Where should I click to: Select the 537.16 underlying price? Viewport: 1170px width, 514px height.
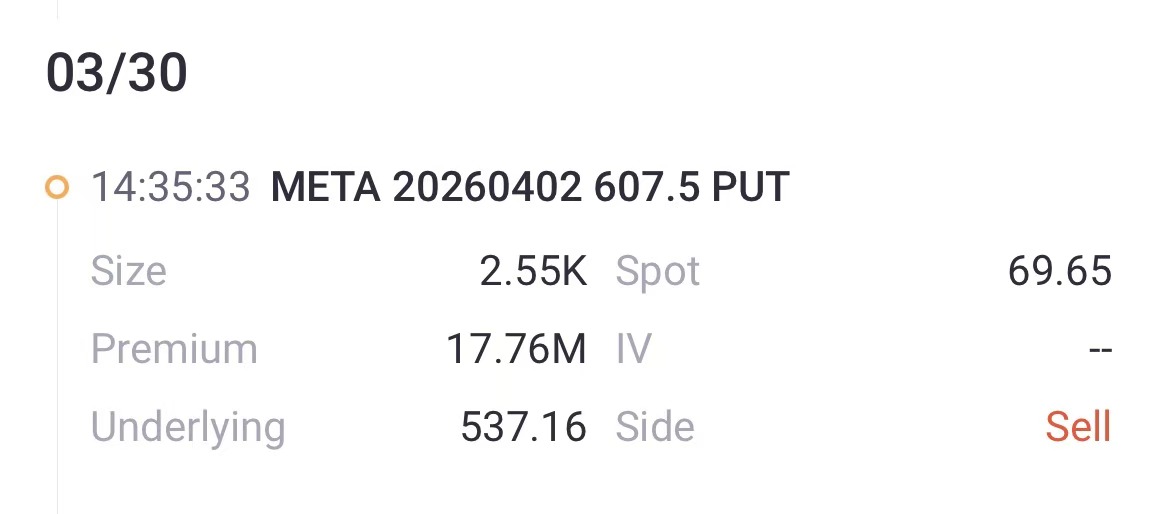pyautogui.click(x=523, y=427)
